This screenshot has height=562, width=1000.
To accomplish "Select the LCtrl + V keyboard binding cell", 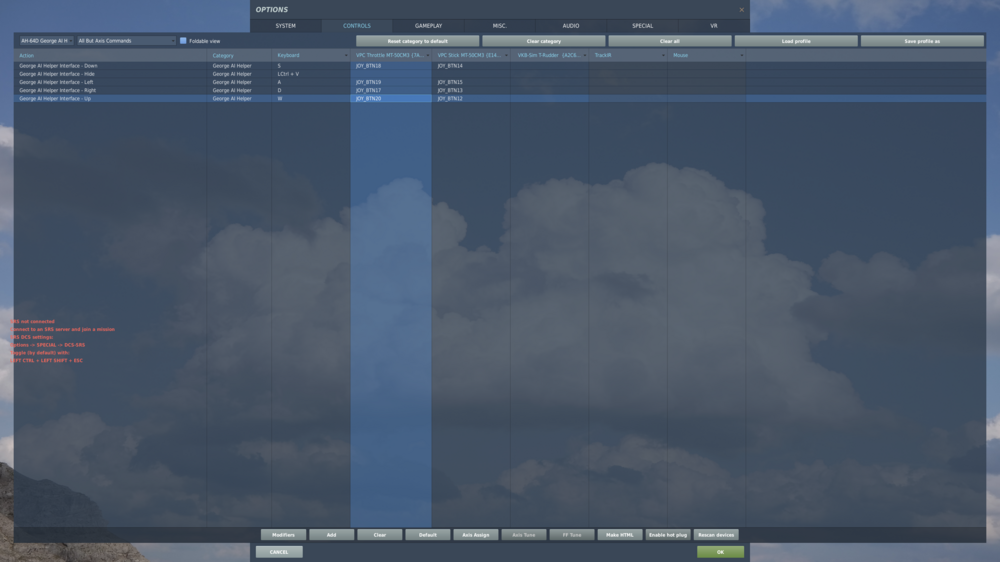I will tap(311, 74).
